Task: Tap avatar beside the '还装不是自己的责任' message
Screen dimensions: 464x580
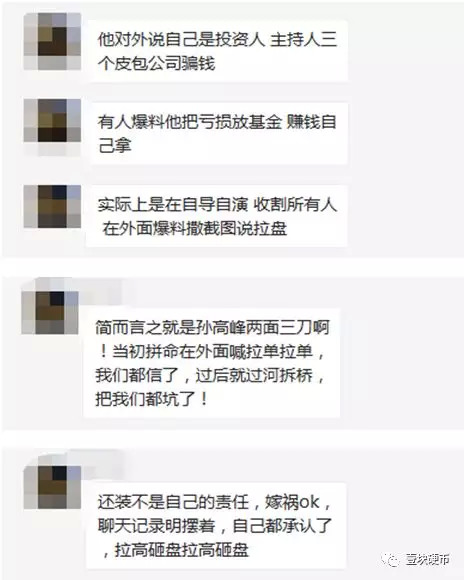Action: tap(52, 487)
